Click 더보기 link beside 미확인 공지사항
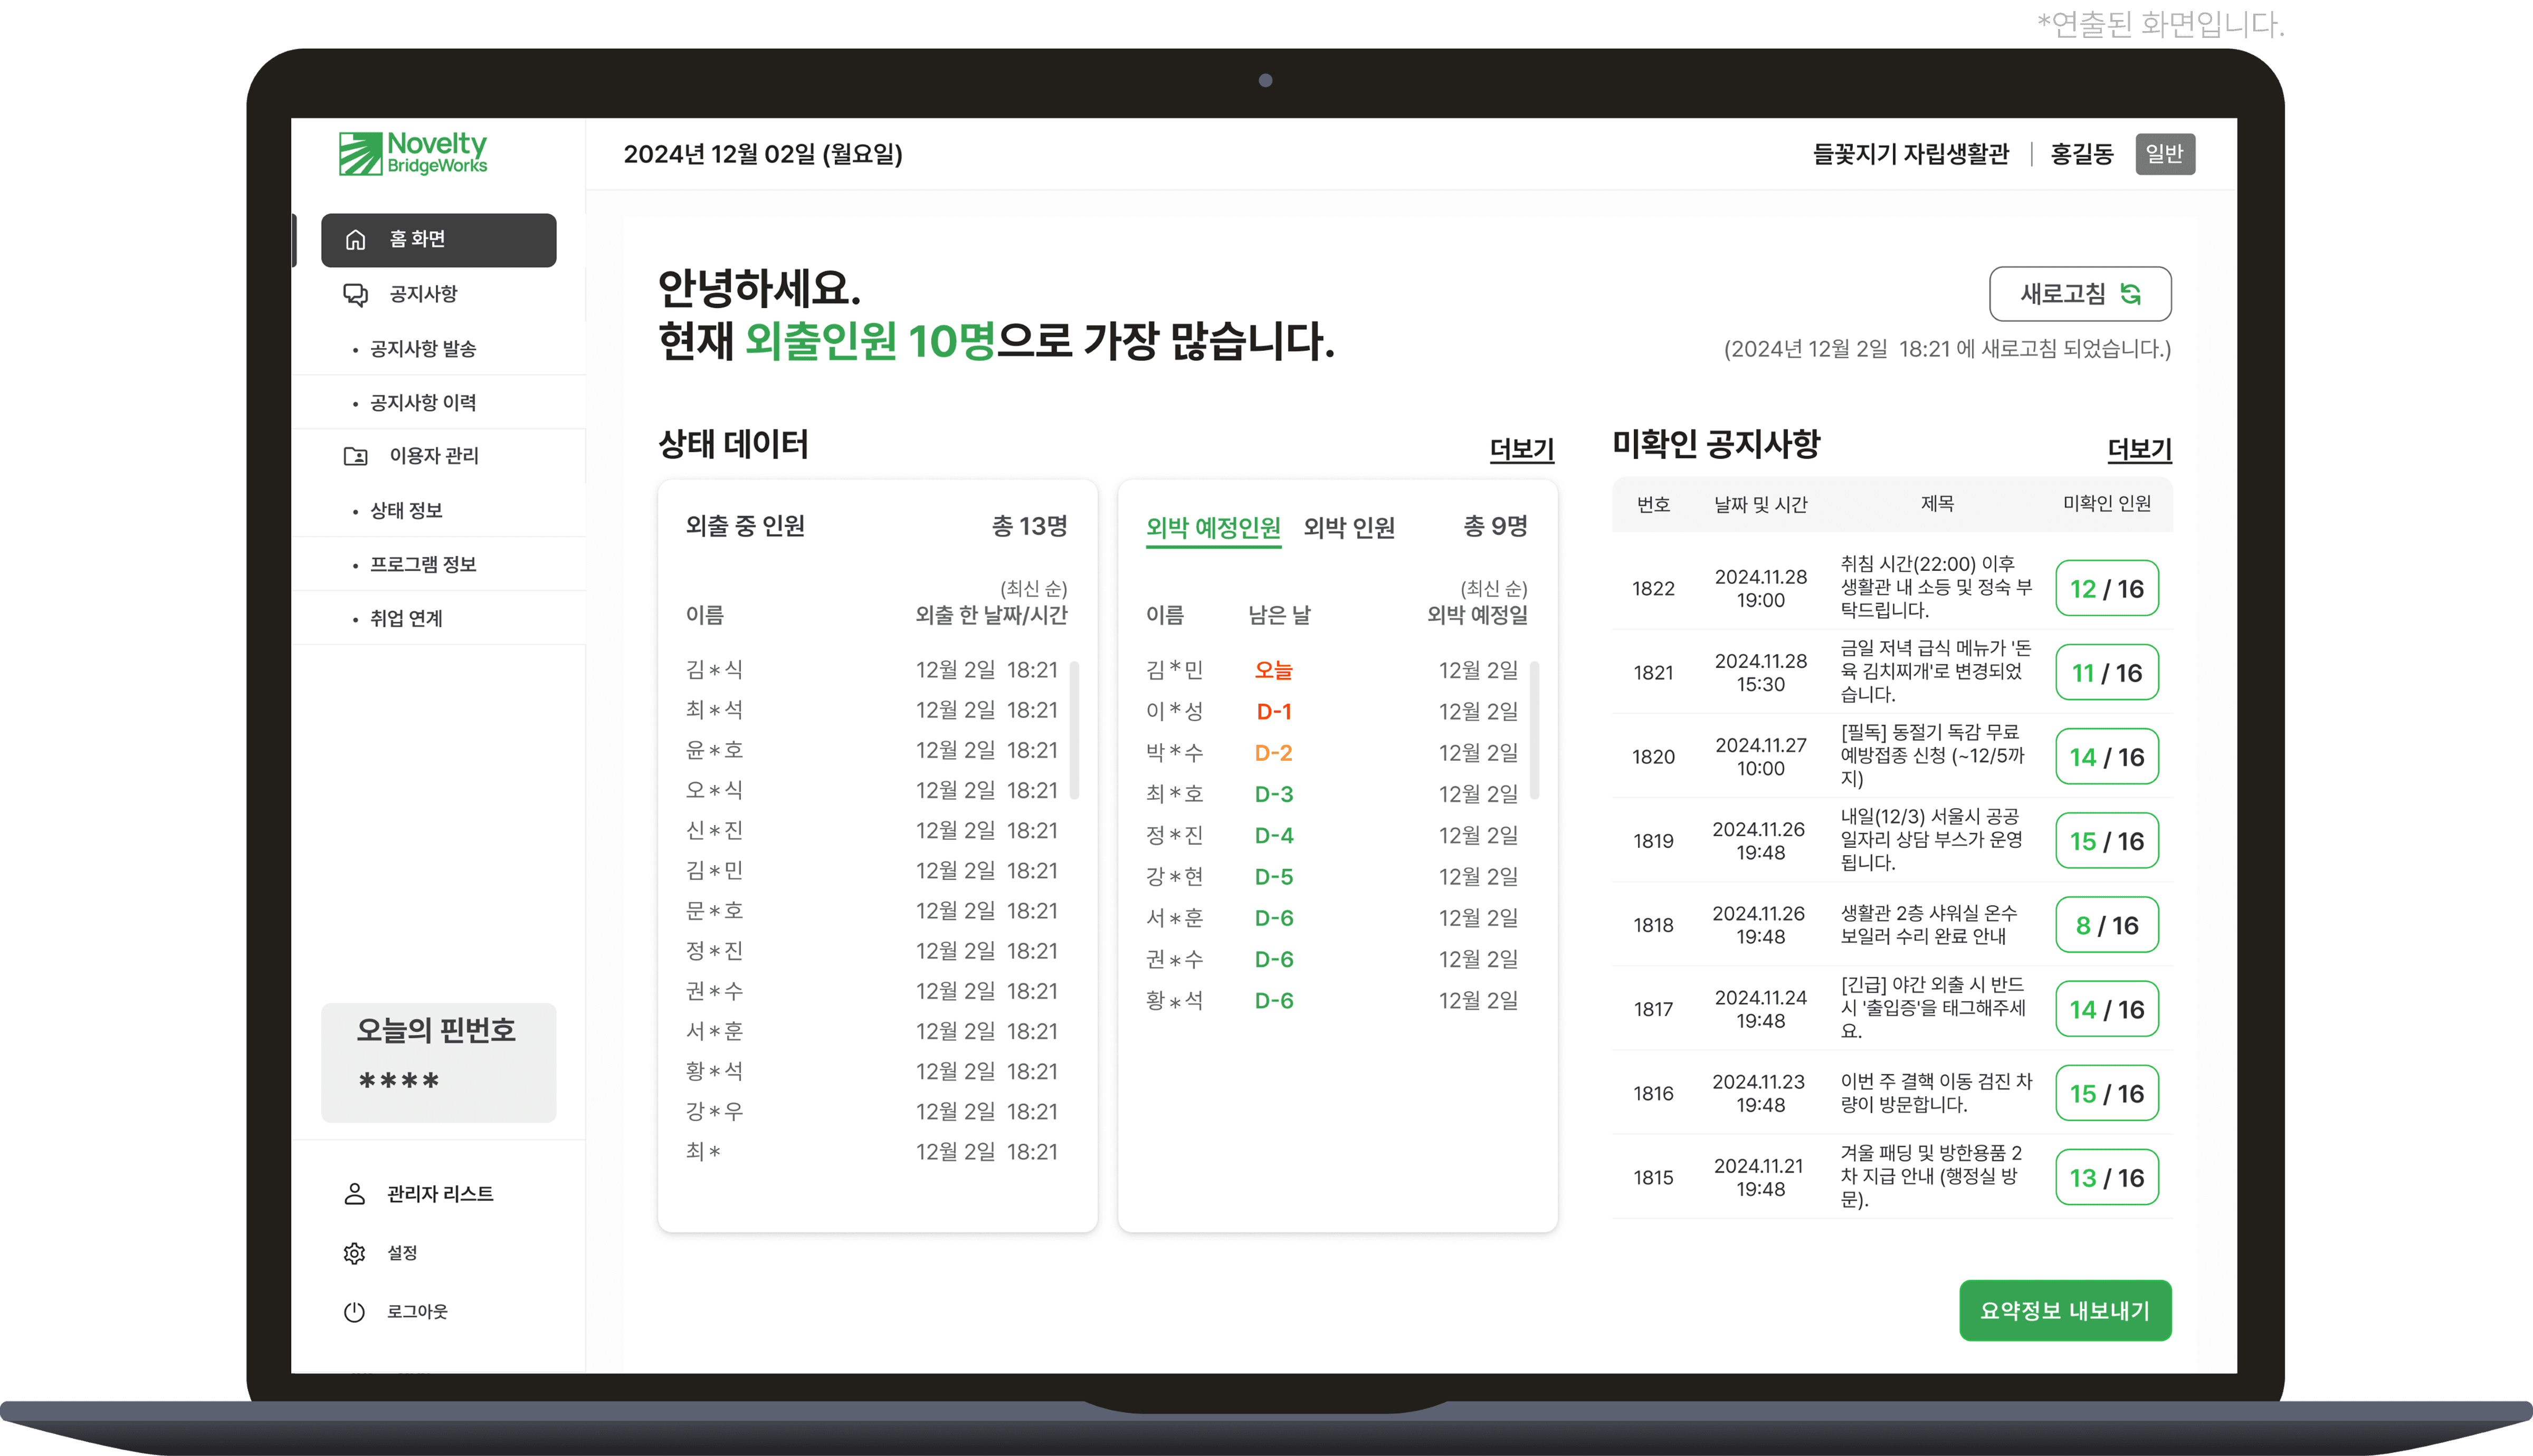This screenshot has height=1456, width=2533. (2139, 449)
